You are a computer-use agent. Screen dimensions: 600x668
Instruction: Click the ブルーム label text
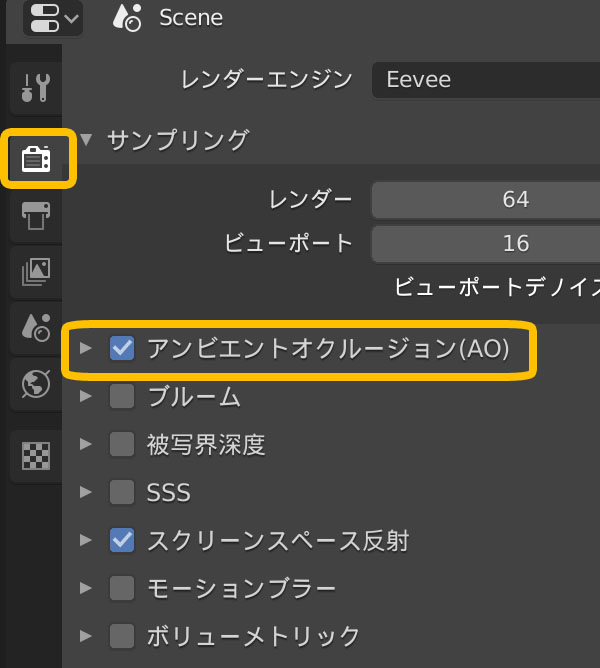[x=194, y=396]
